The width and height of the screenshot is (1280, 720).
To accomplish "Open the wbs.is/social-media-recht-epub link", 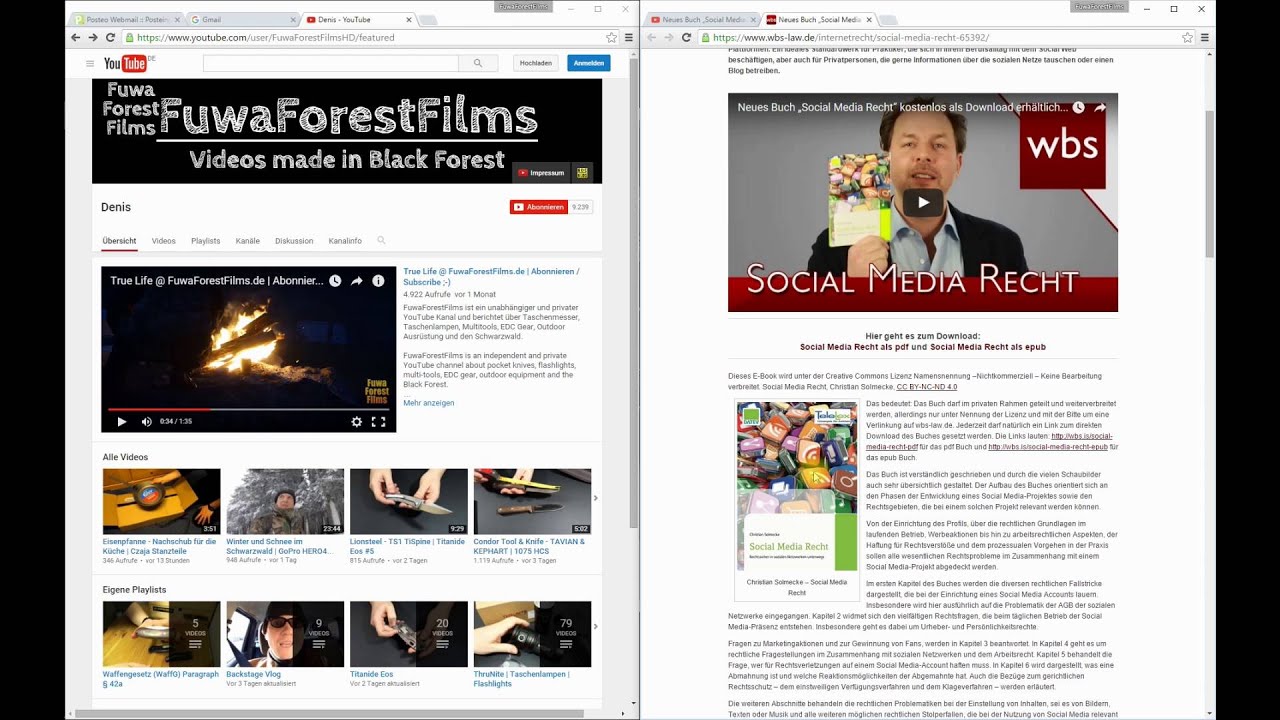I will point(1048,447).
